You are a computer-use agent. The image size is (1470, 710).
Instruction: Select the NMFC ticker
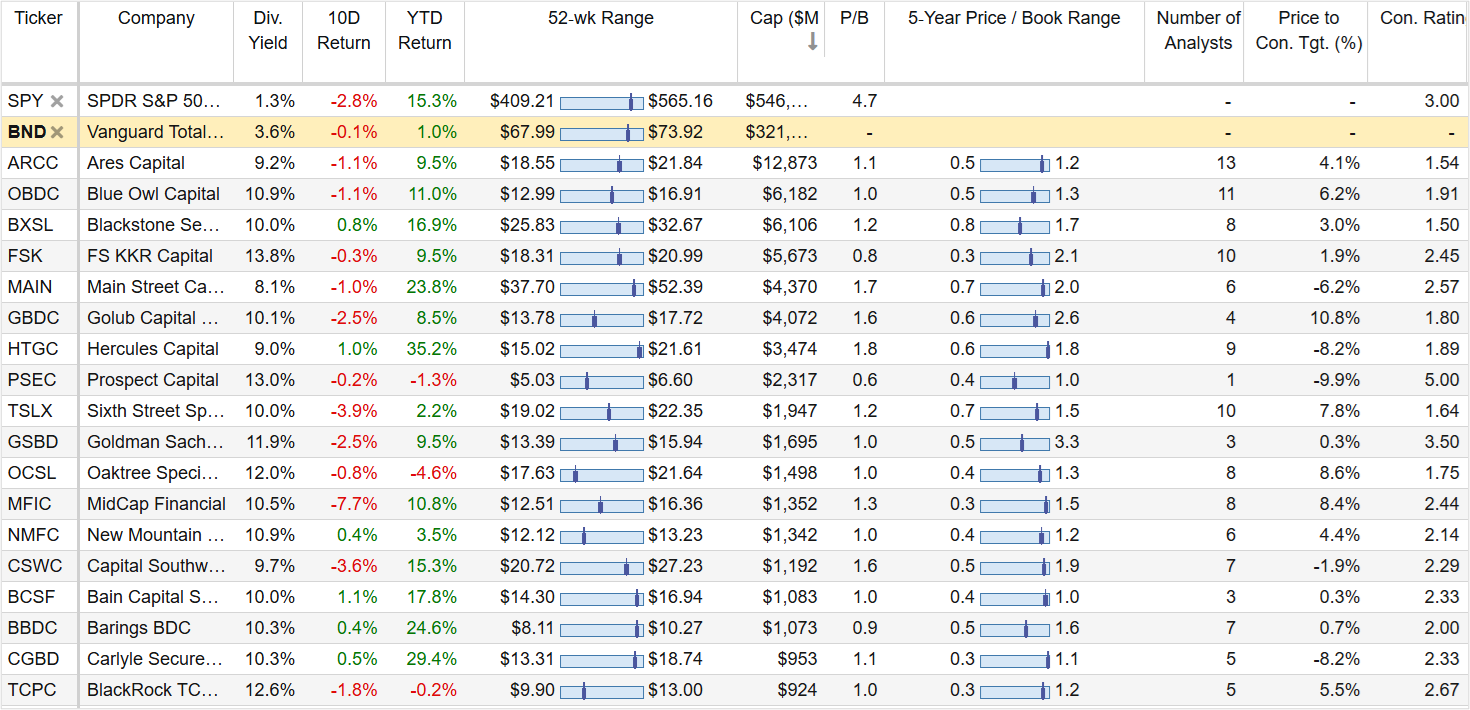coord(32,535)
